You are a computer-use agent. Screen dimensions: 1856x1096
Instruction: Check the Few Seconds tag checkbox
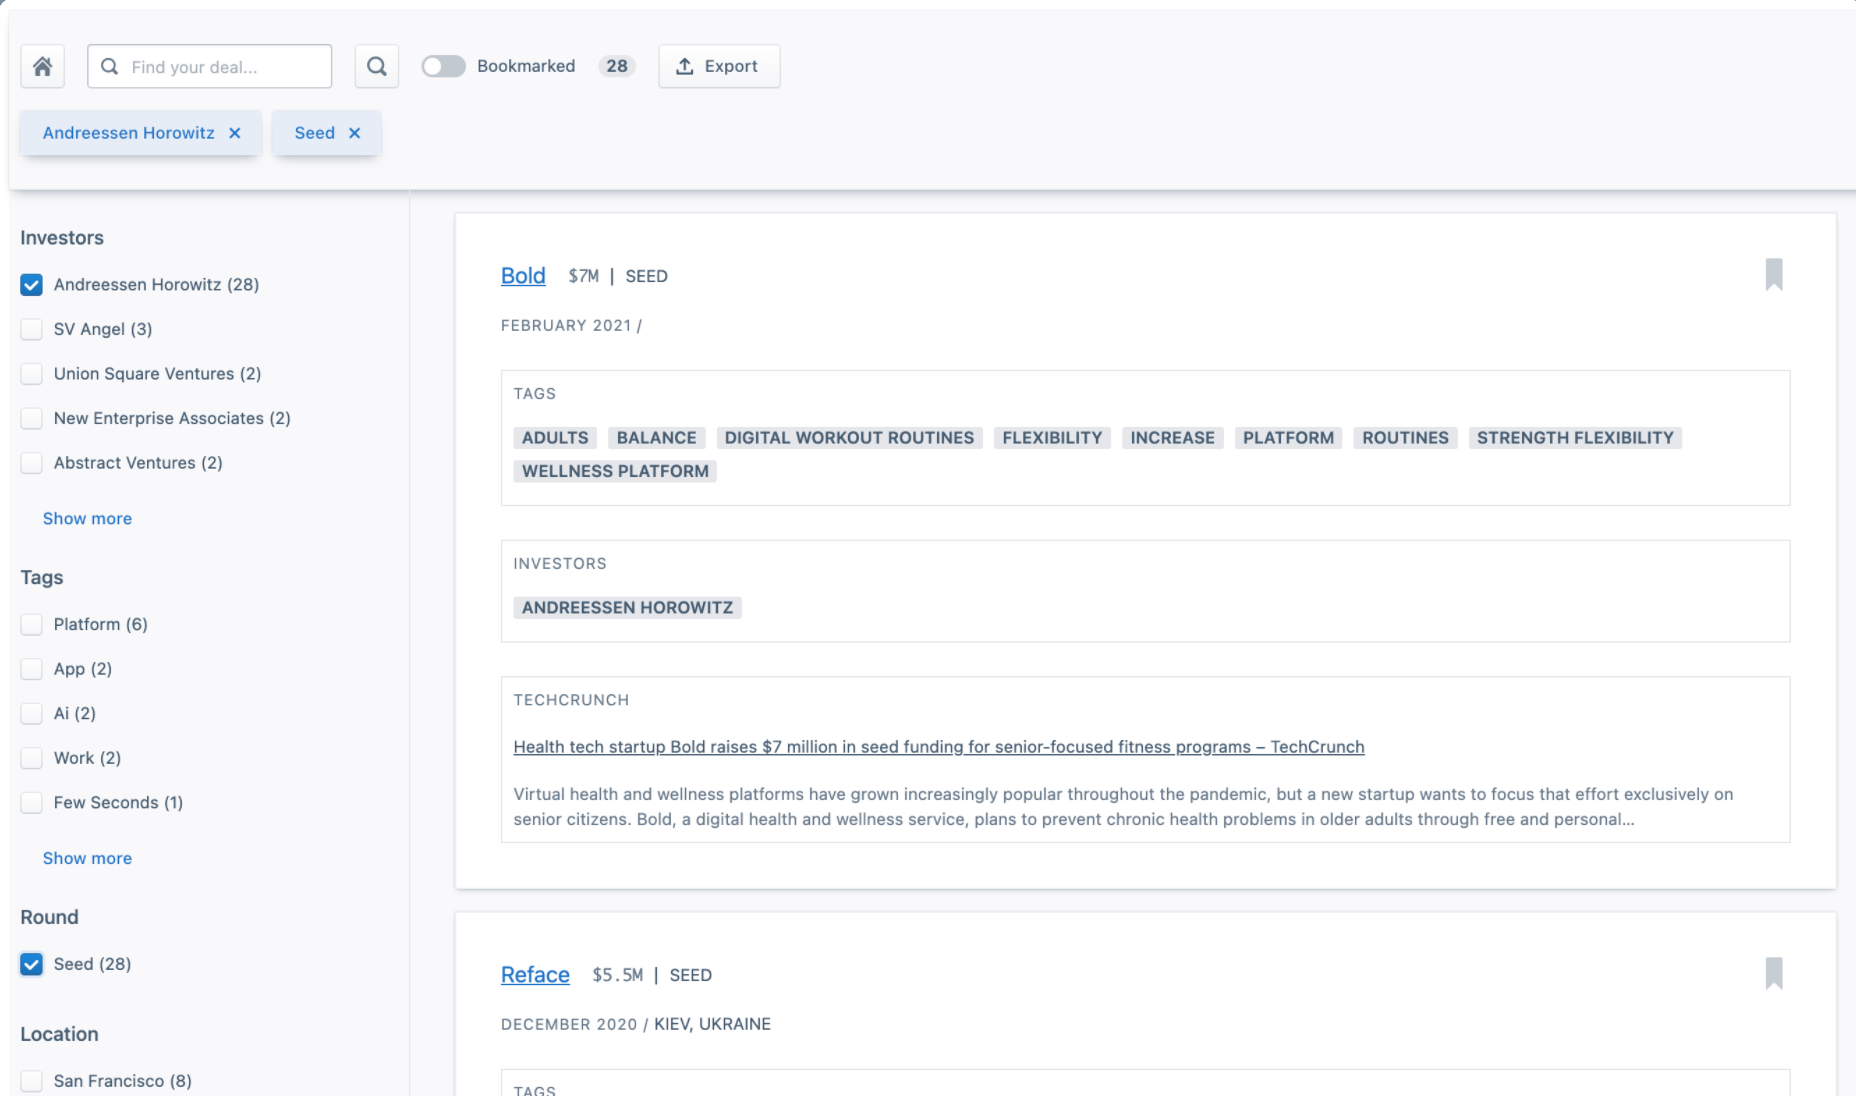tap(32, 802)
